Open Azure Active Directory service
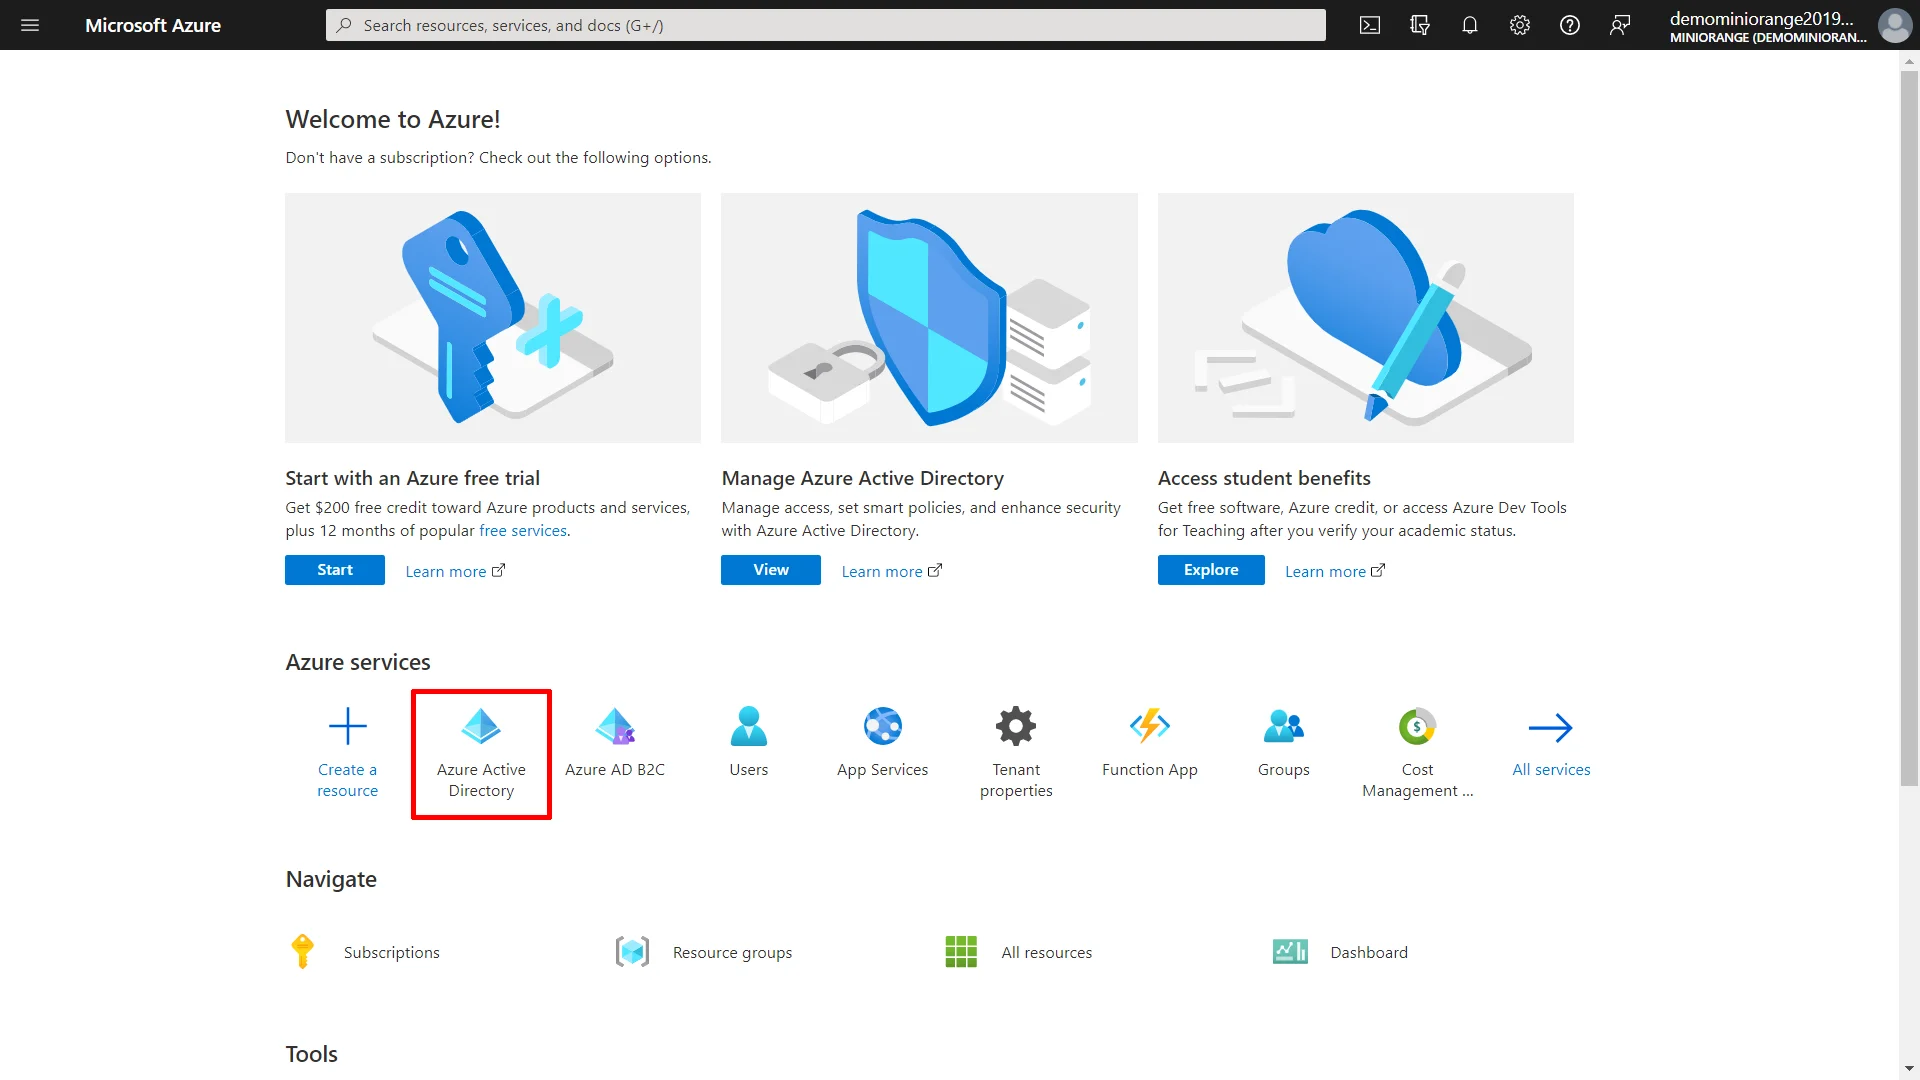This screenshot has width=1920, height=1080. pos(481,754)
